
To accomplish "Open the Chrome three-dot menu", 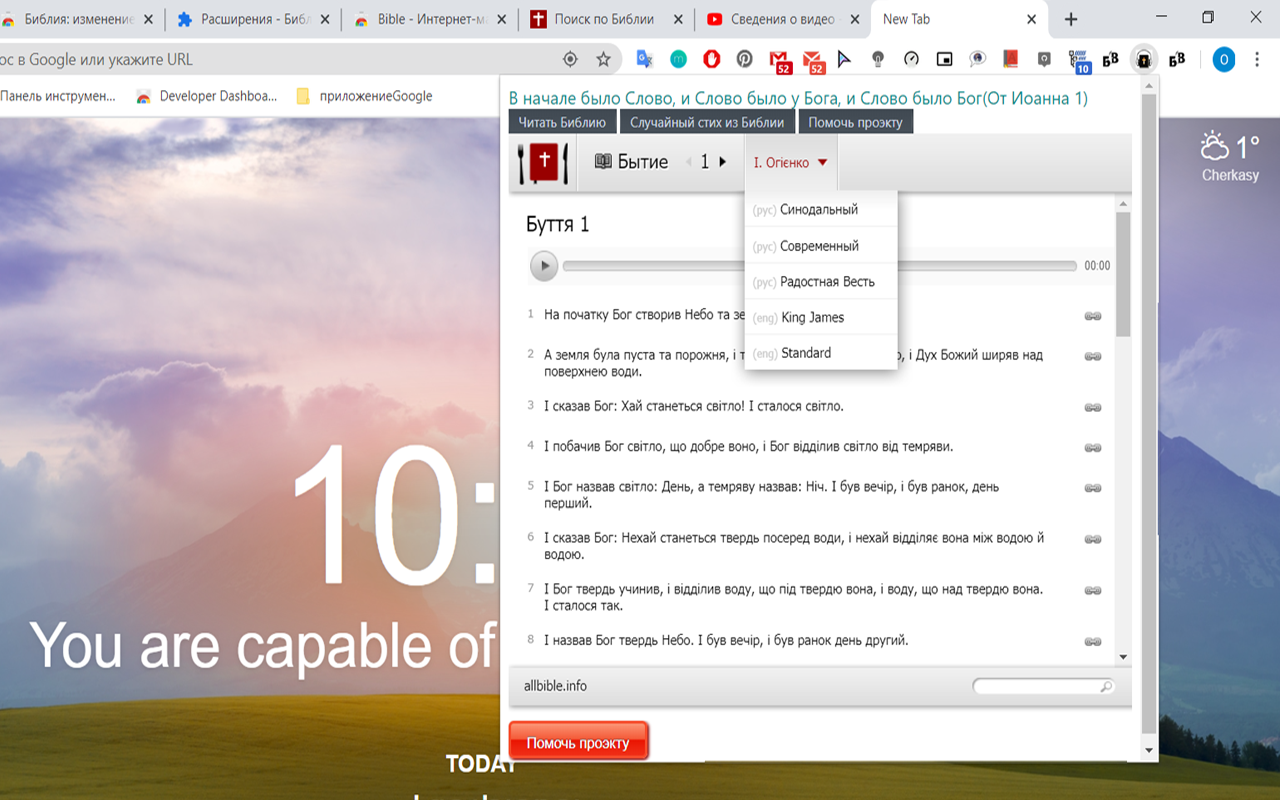I will (x=1257, y=59).
